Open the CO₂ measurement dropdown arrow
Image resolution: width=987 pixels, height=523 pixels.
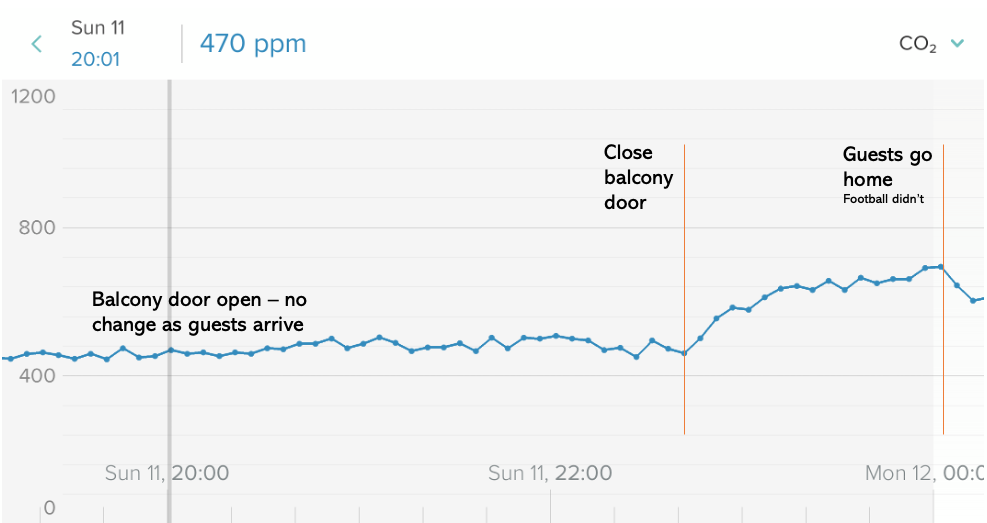[957, 43]
